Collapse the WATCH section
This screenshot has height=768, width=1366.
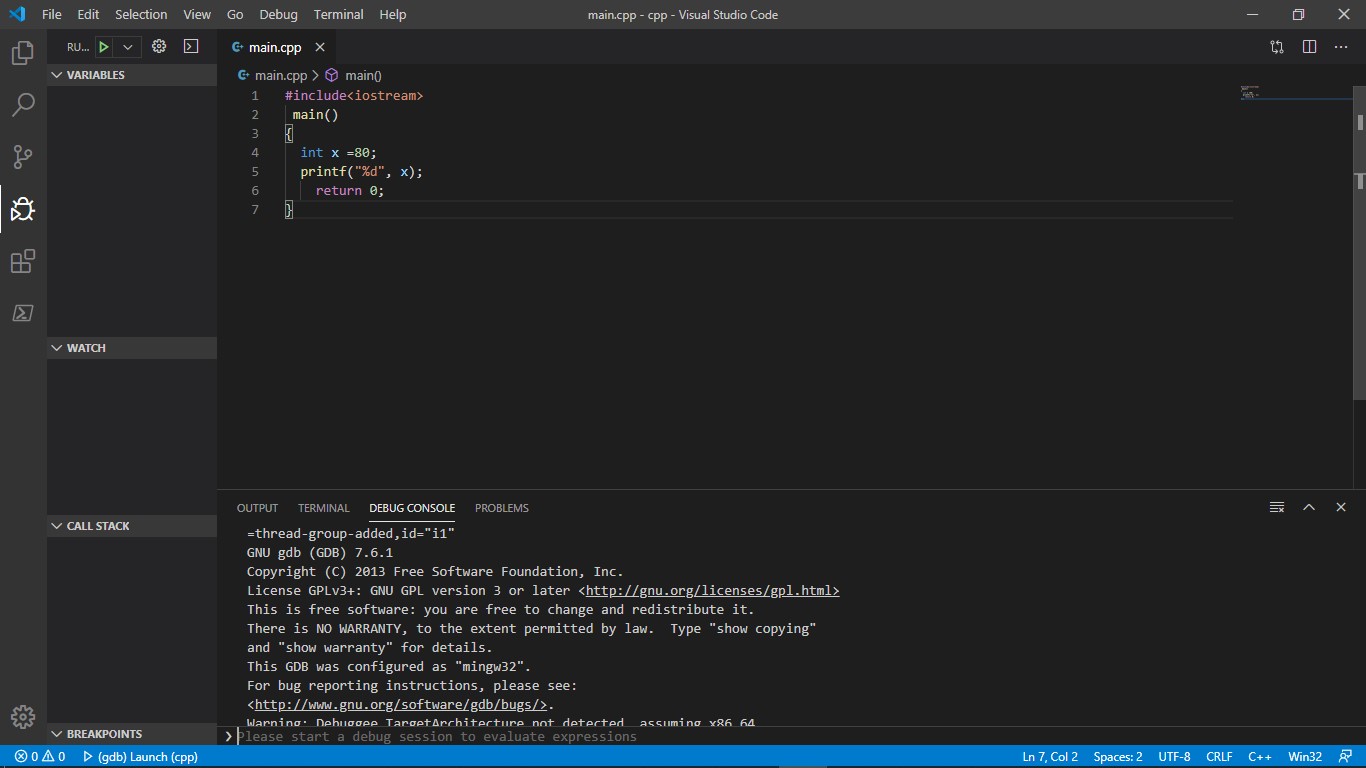click(x=86, y=348)
